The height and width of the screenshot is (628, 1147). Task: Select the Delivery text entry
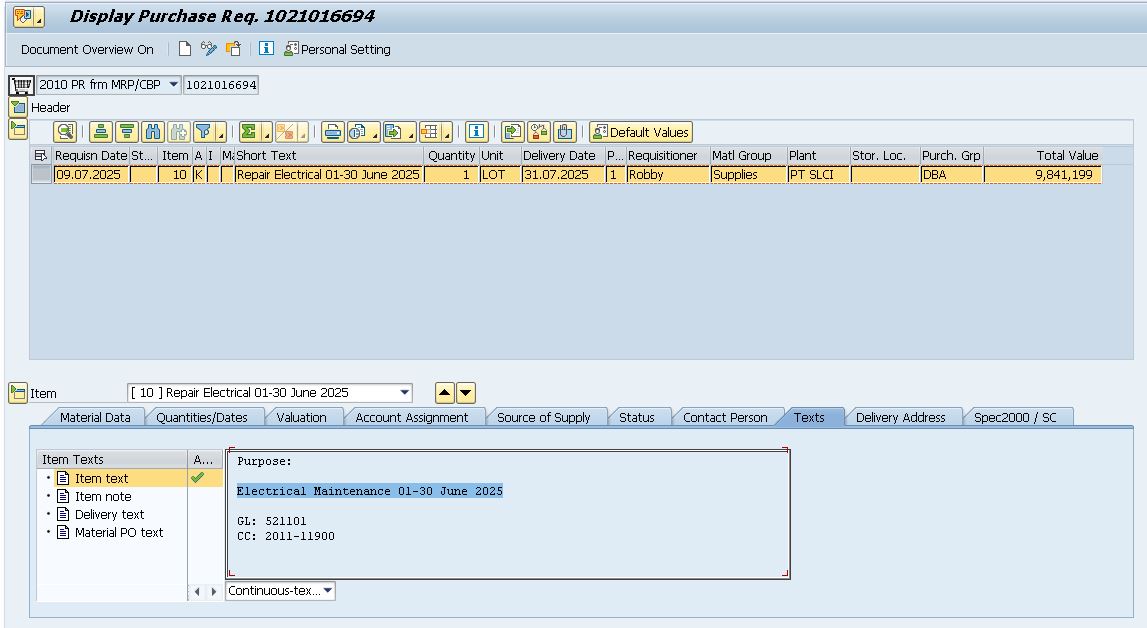pos(110,515)
